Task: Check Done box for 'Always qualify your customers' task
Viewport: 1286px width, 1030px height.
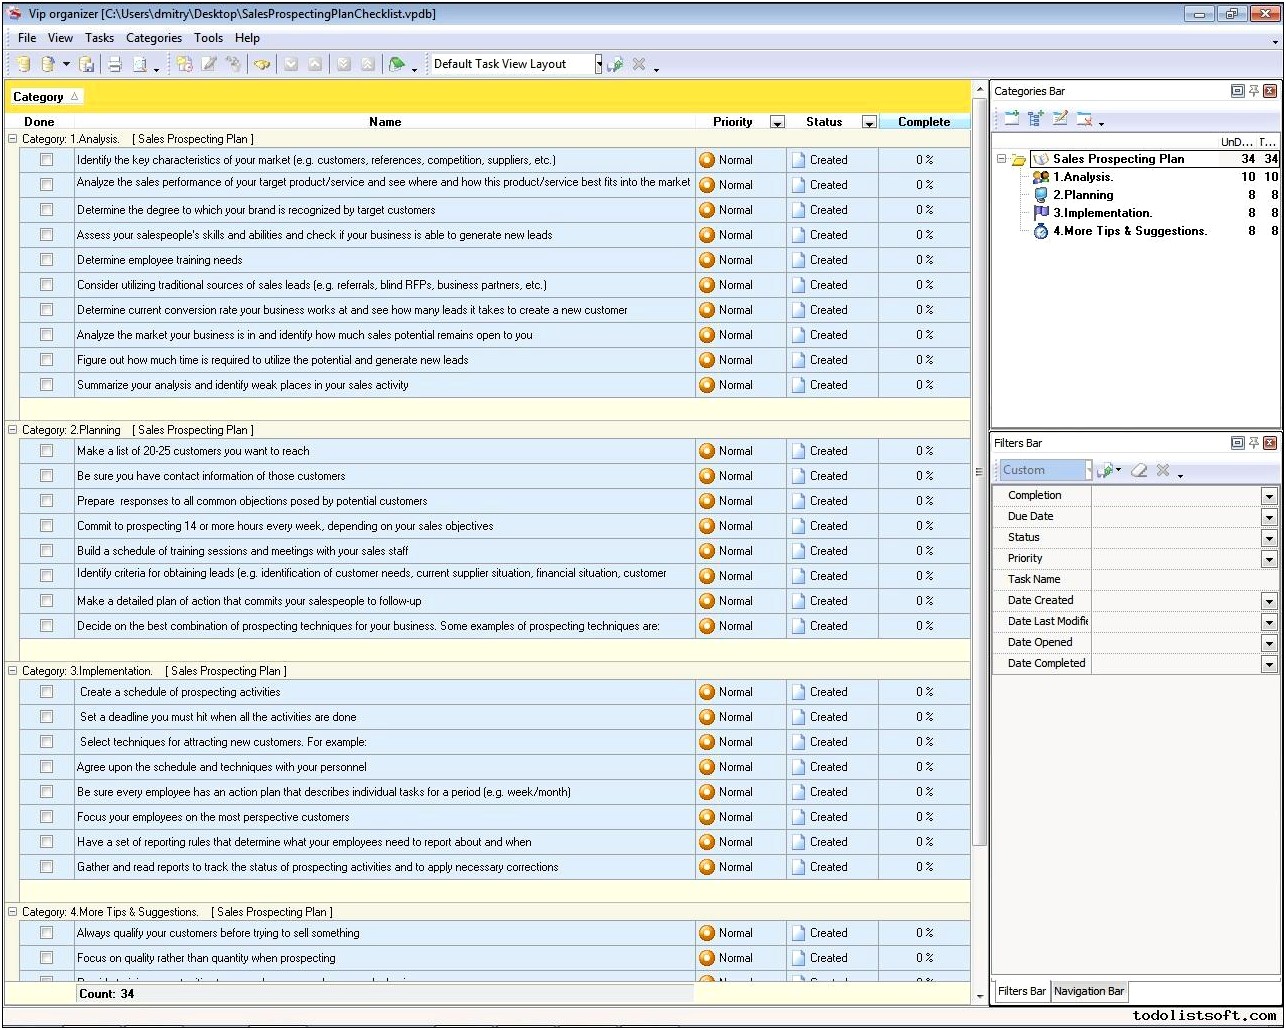Action: click(46, 933)
